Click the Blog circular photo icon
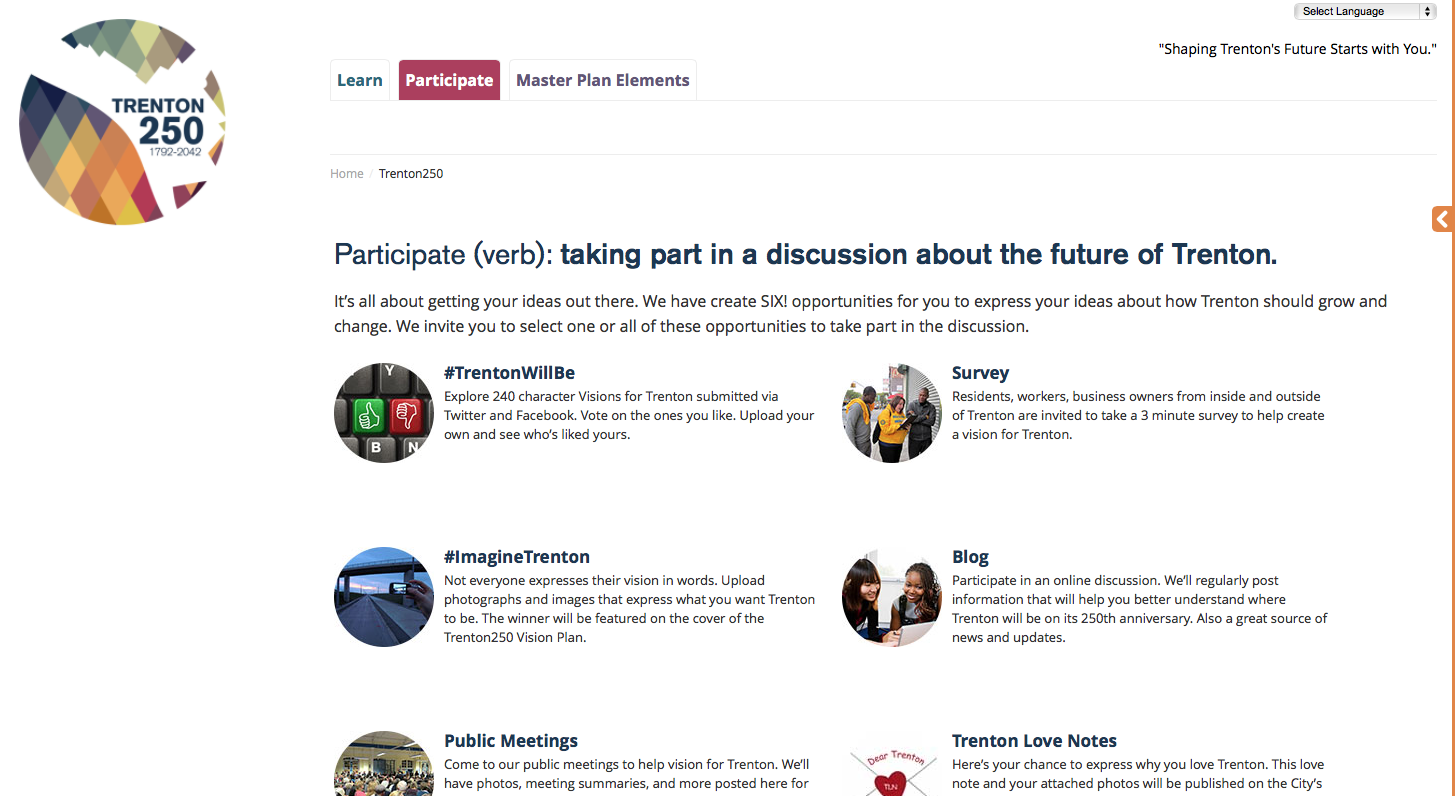Viewport: 1455px width, 796px height. pyautogui.click(x=892, y=597)
